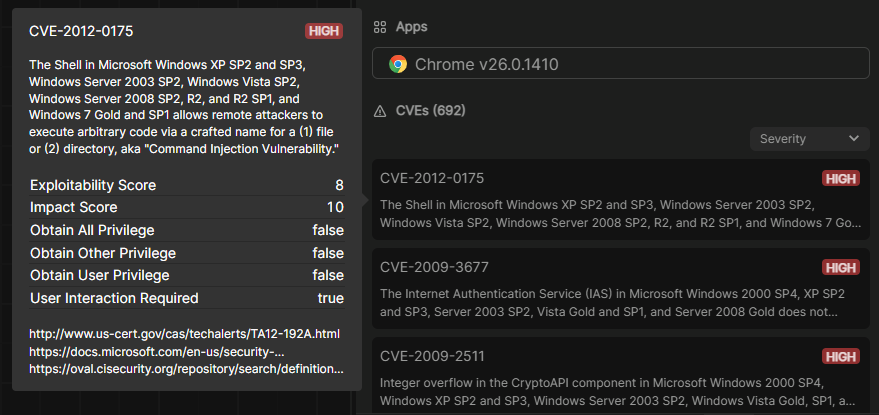Click the Obtain User Privilege row
The height and width of the screenshot is (415, 879).
click(187, 275)
